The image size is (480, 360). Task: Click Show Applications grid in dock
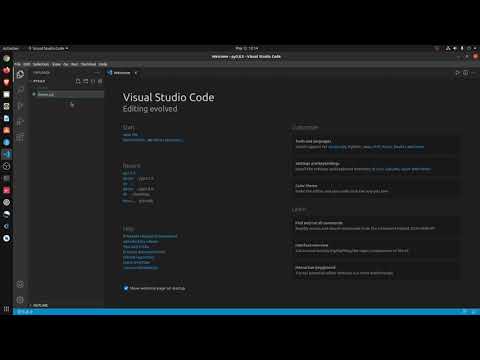6,309
